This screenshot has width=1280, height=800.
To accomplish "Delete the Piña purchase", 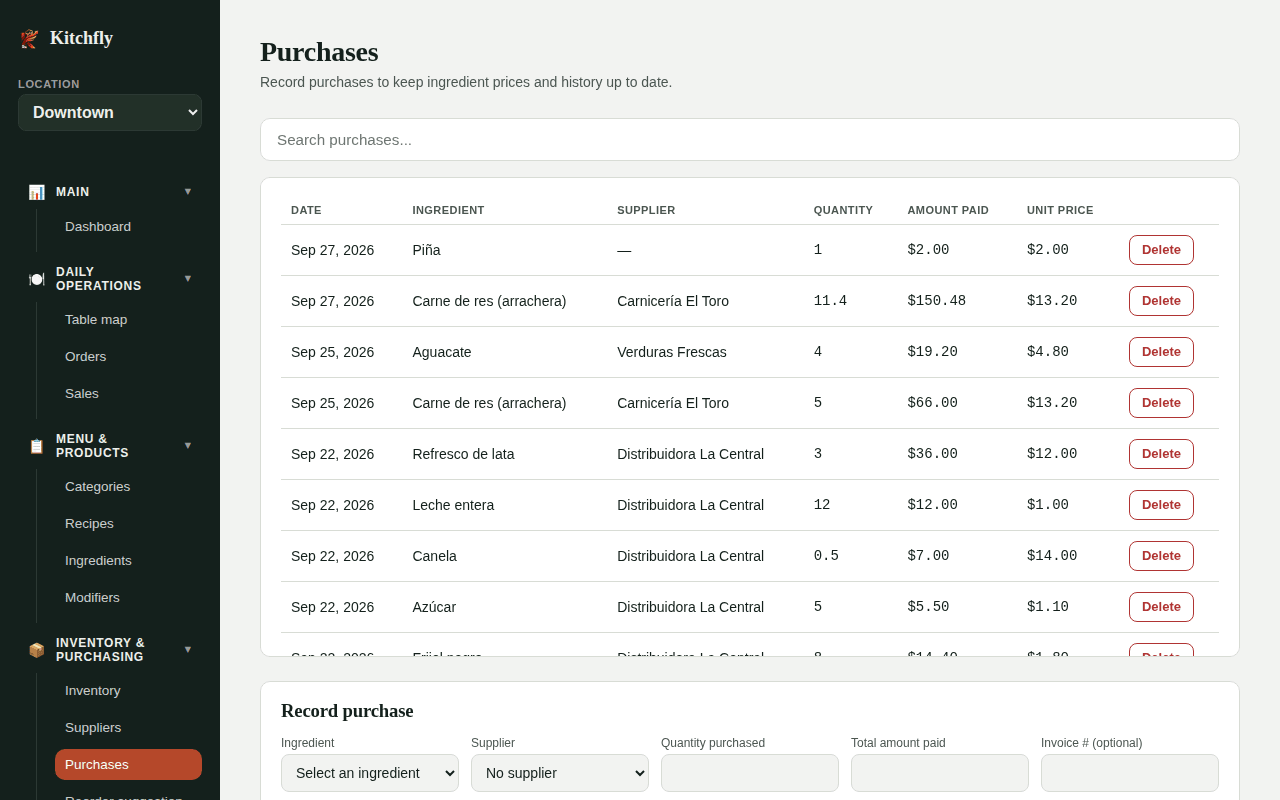I will click(x=1161, y=250).
